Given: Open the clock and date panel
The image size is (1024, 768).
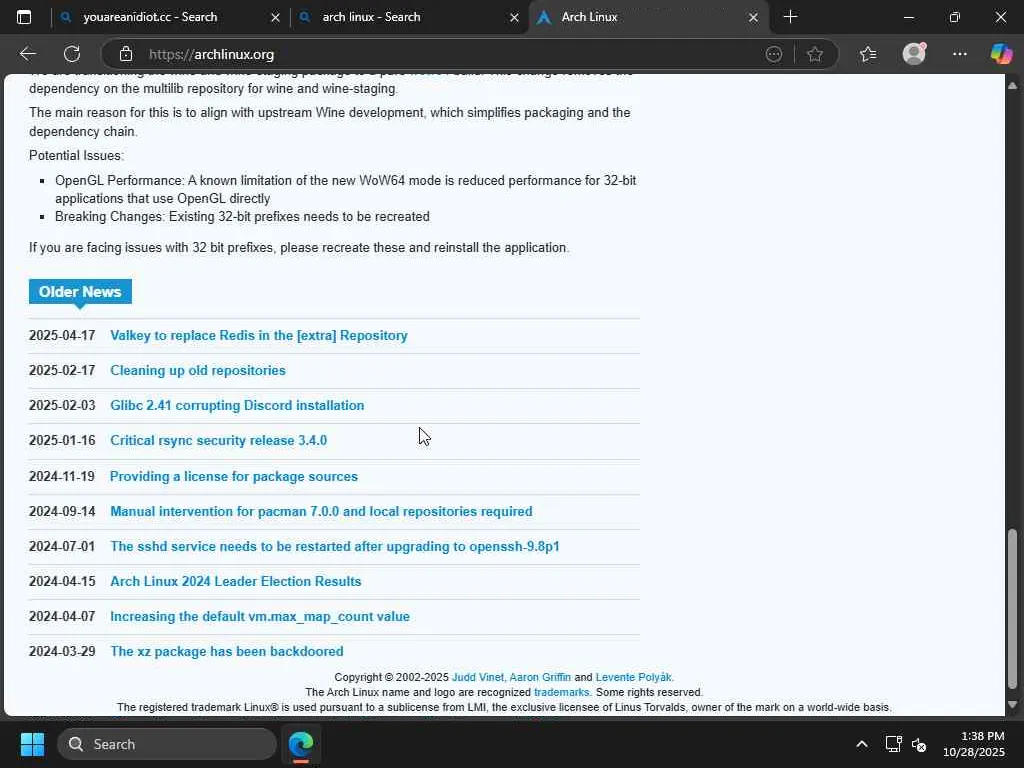Looking at the screenshot, I should click(x=974, y=744).
